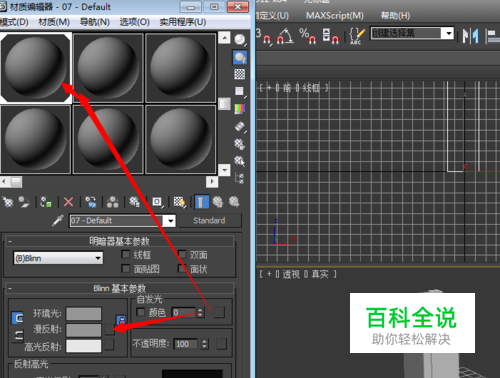
Task: Open the Material Editor Options icon
Action: (240, 144)
